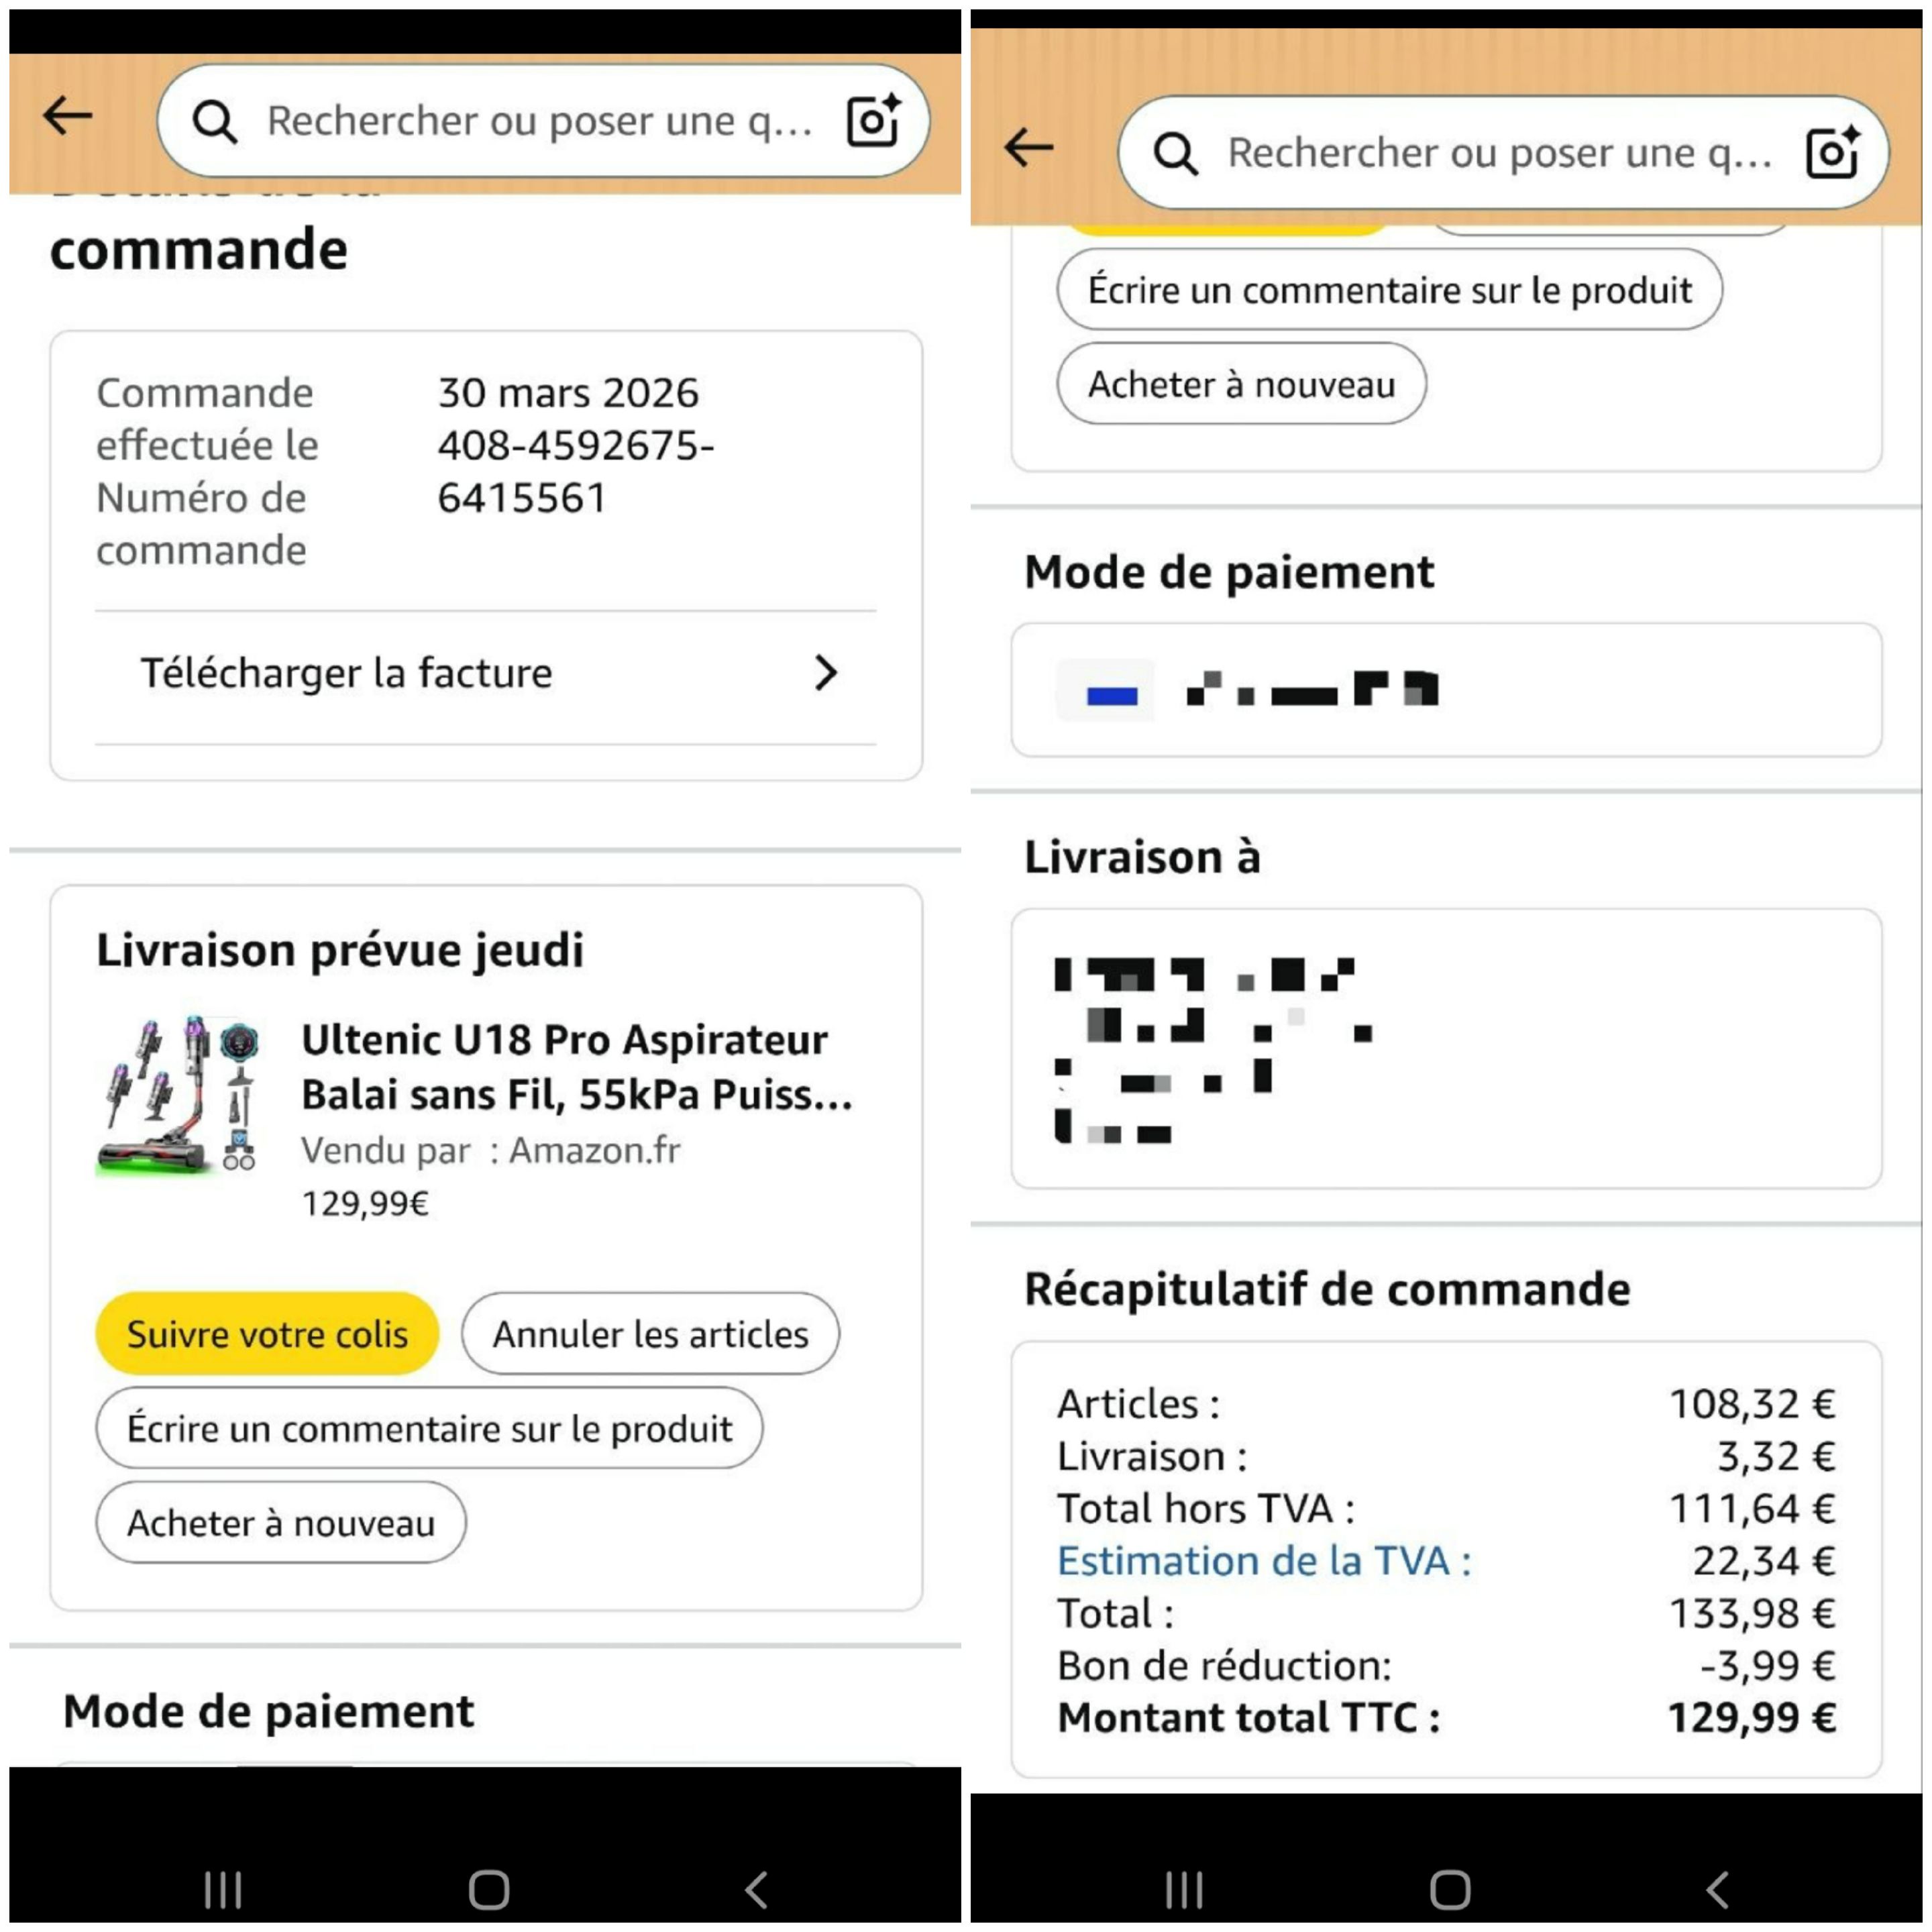The height and width of the screenshot is (1932, 1932).
Task: Write a product review on left screen
Action: pyautogui.click(x=429, y=1428)
